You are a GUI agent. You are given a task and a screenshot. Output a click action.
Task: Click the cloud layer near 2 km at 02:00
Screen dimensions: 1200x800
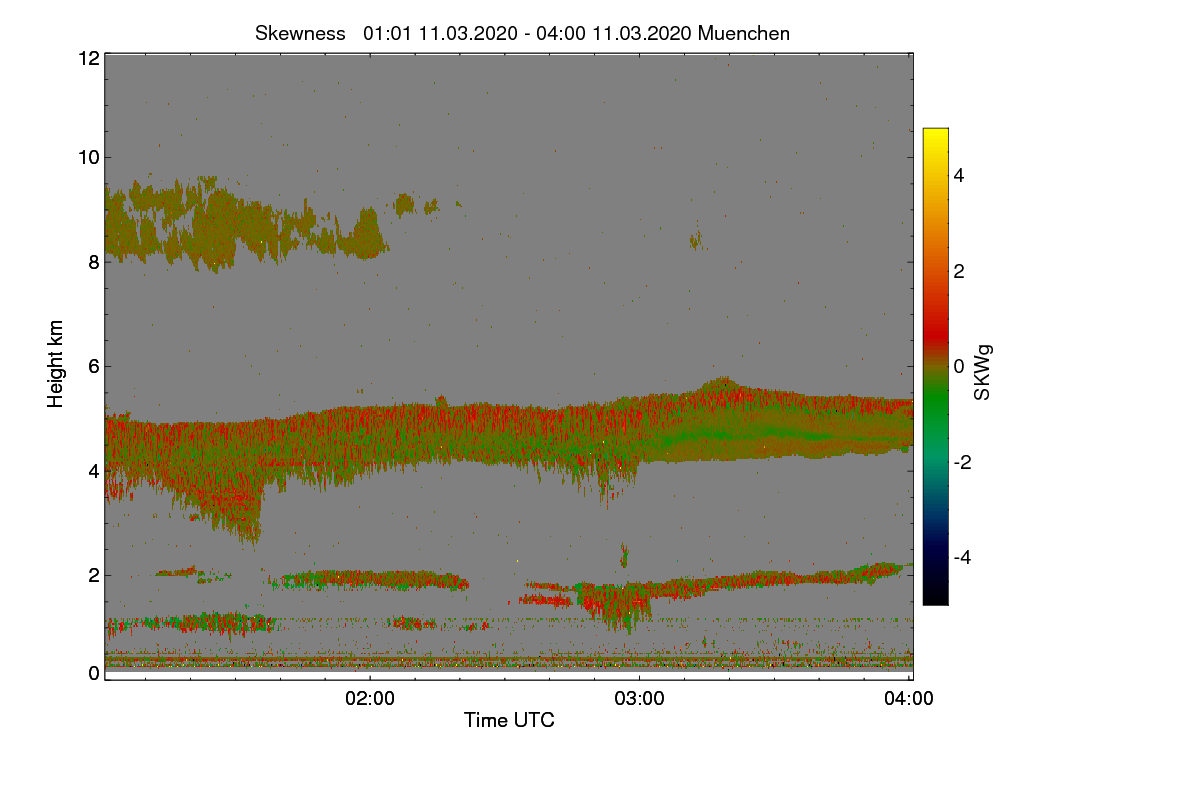click(x=370, y=579)
